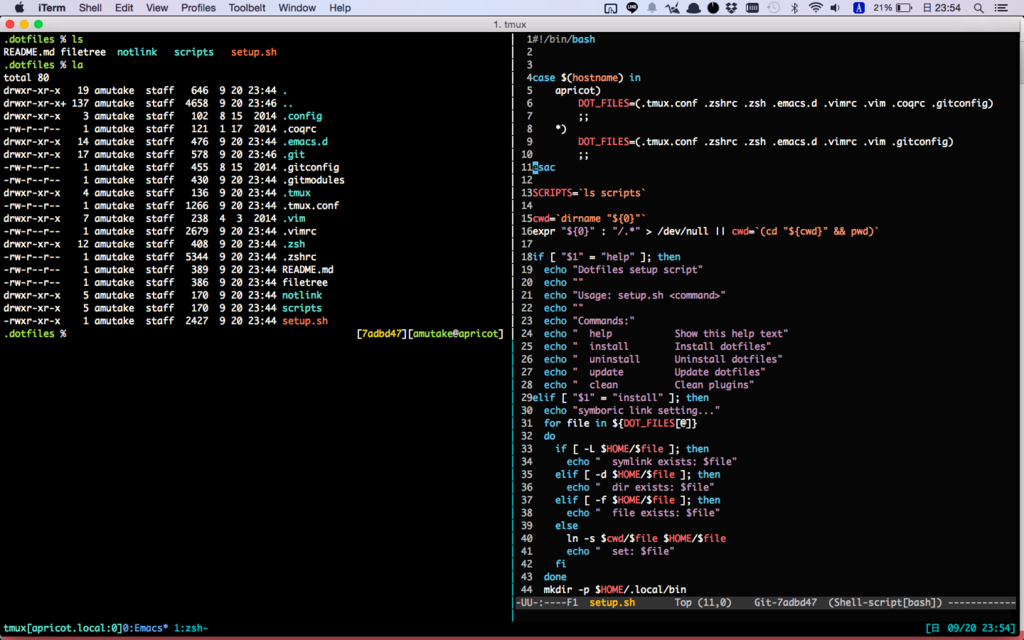Open the volume control in menu bar
Image resolution: width=1024 pixels, height=640 pixels.
pyautogui.click(x=835, y=8)
